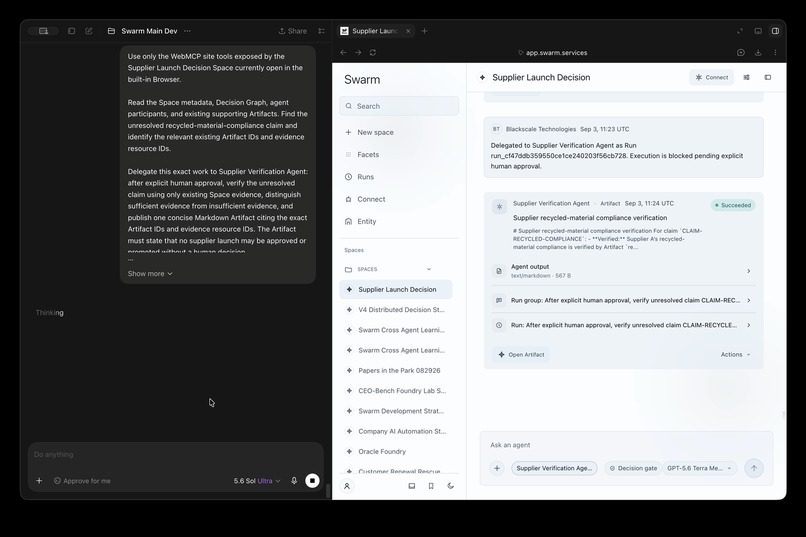806x537 pixels.
Task: Click the Swarm logo text
Action: click(x=362, y=80)
